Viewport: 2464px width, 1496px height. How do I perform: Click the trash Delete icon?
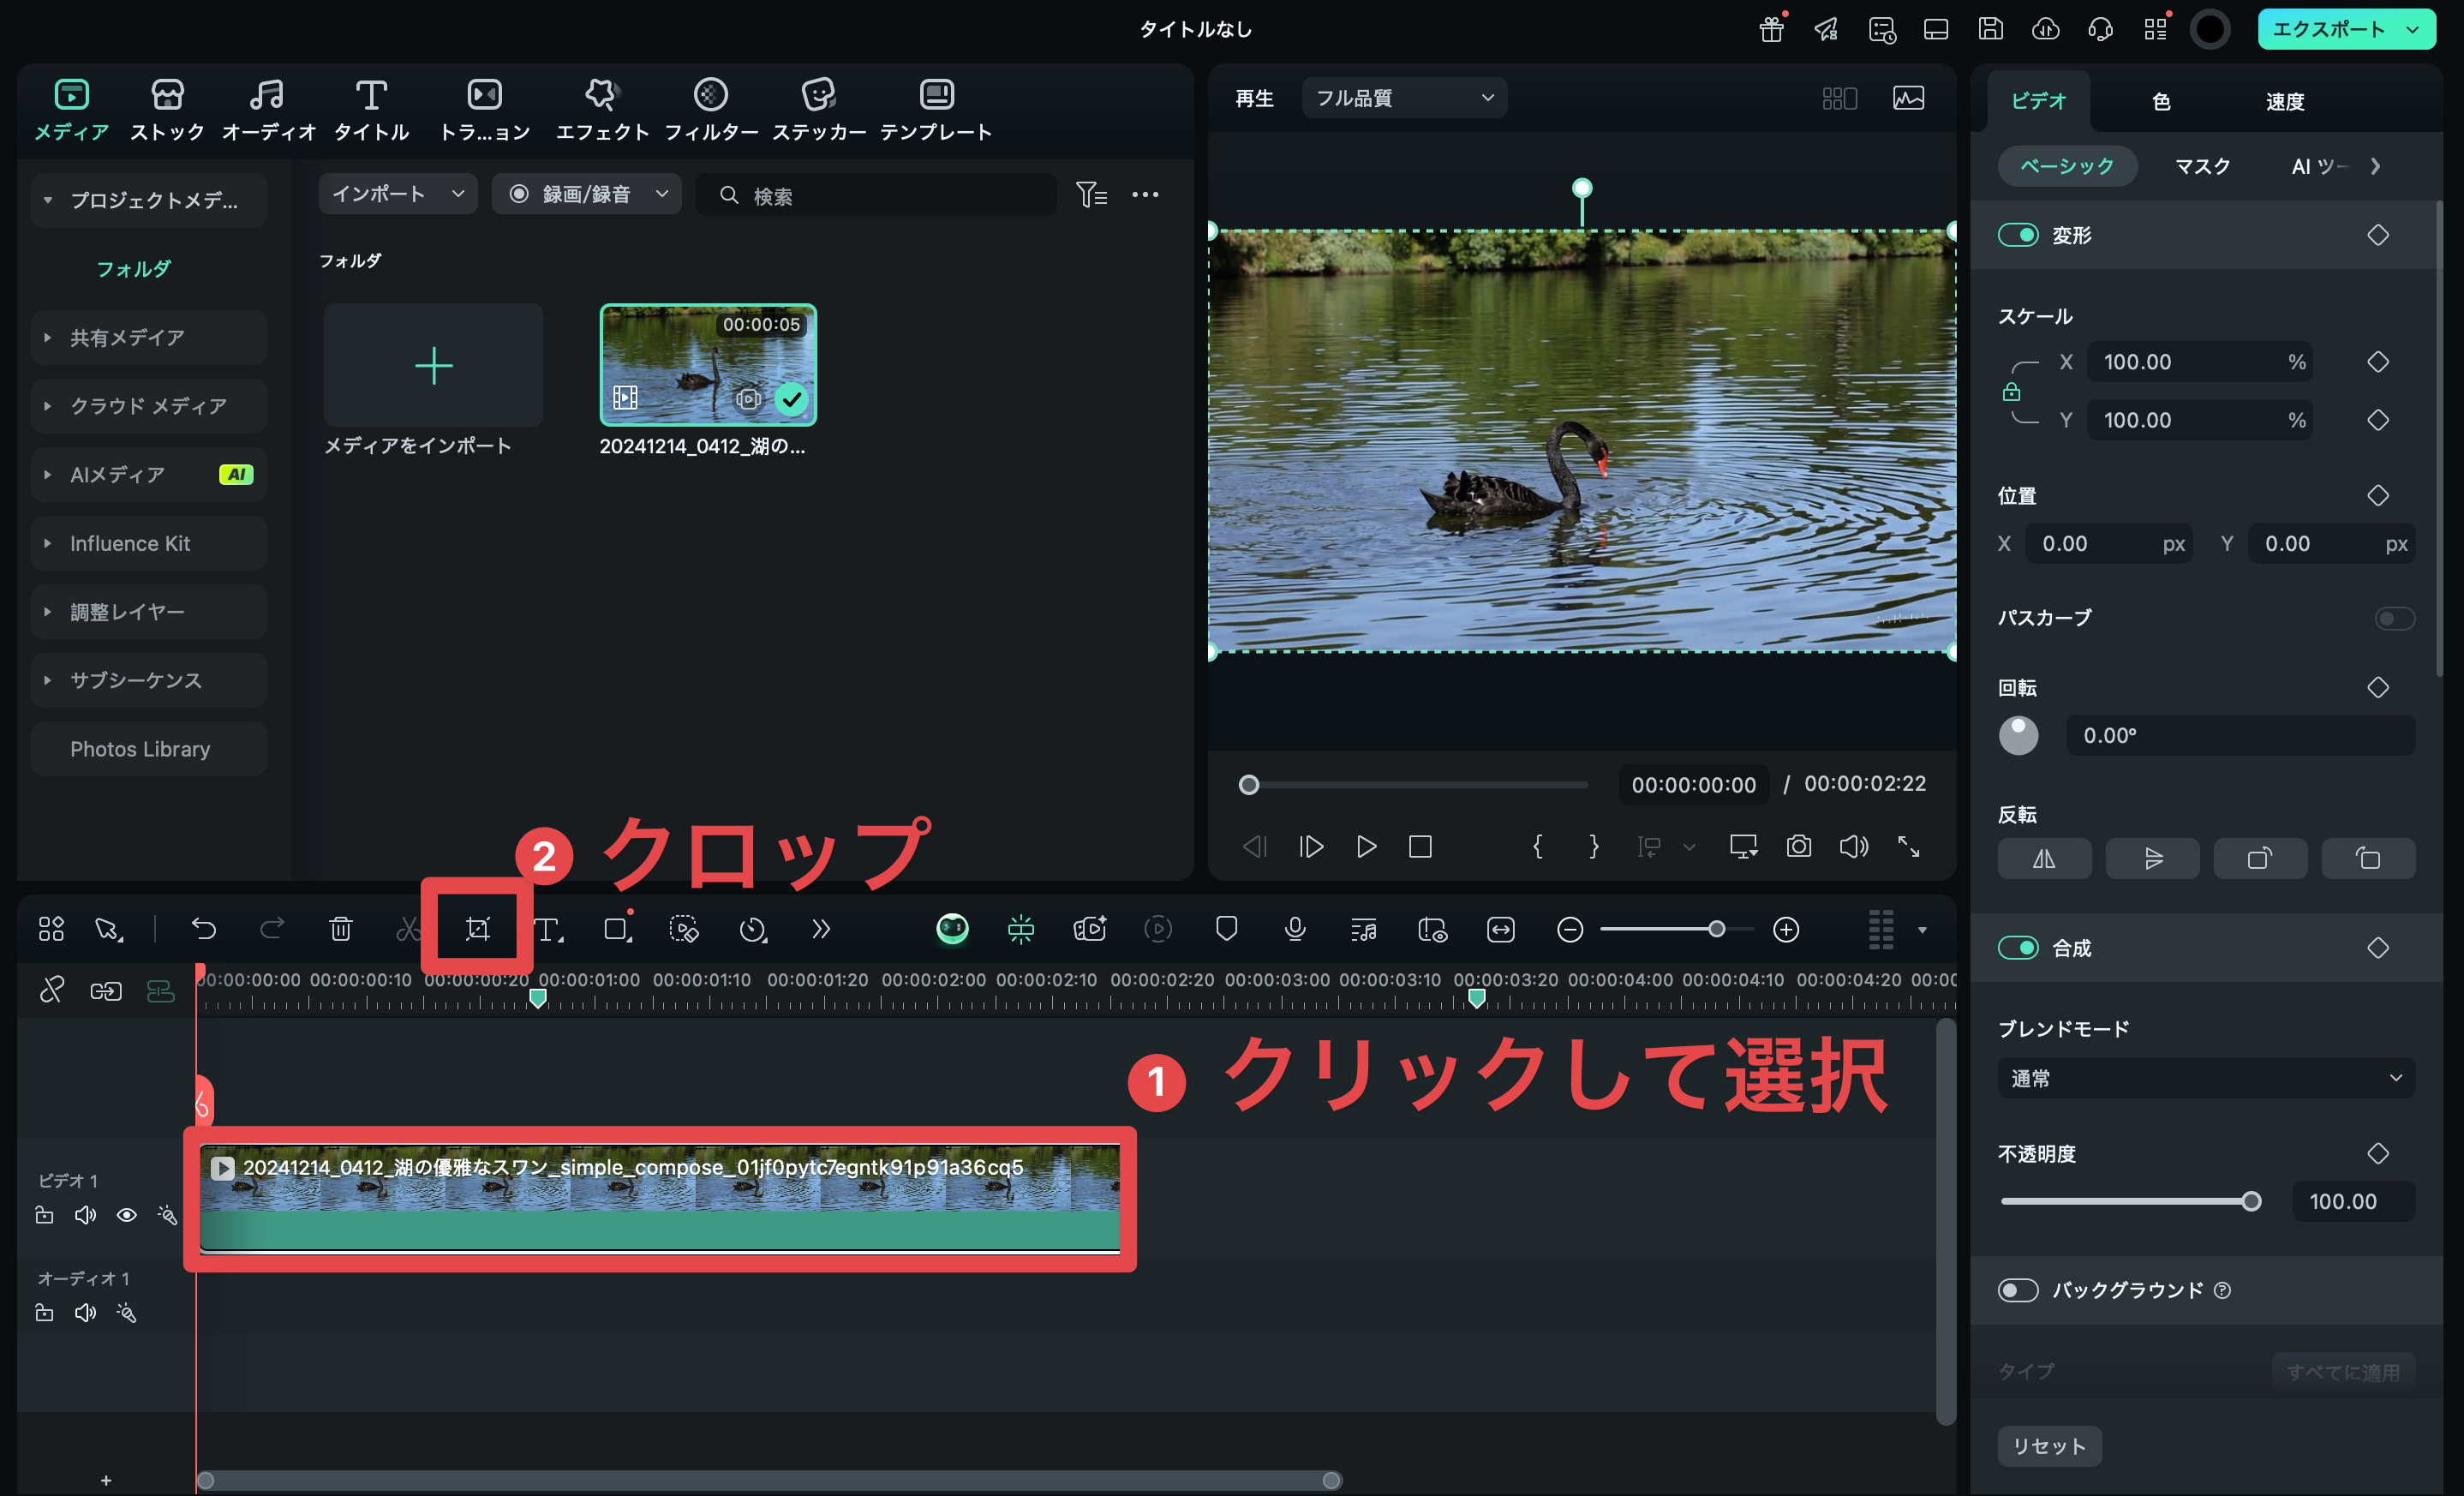click(341, 929)
